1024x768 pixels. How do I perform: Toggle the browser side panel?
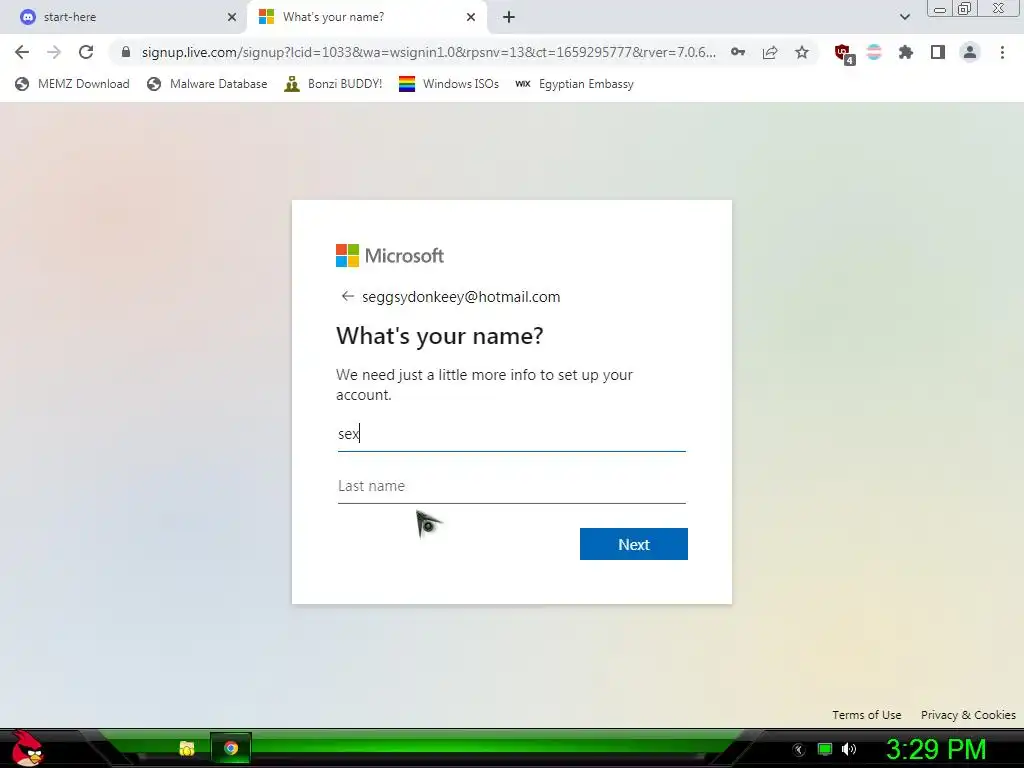coord(938,52)
